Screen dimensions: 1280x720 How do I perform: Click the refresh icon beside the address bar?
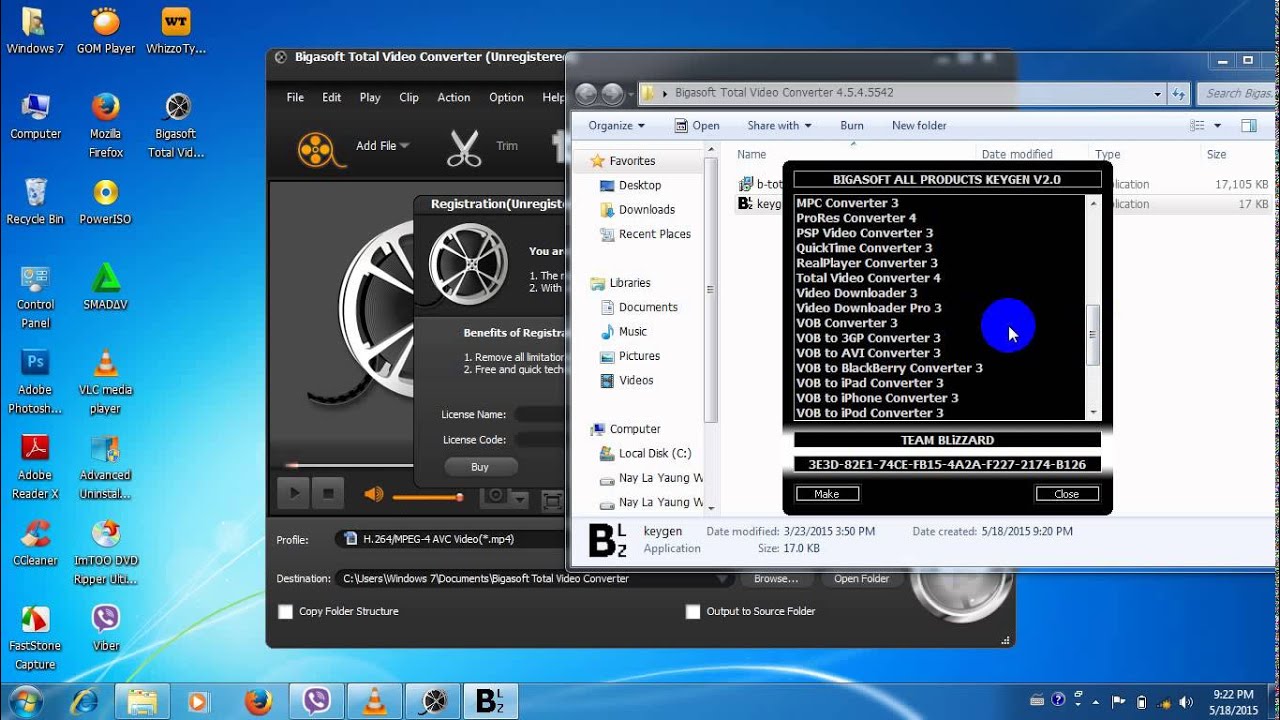pos(1181,93)
